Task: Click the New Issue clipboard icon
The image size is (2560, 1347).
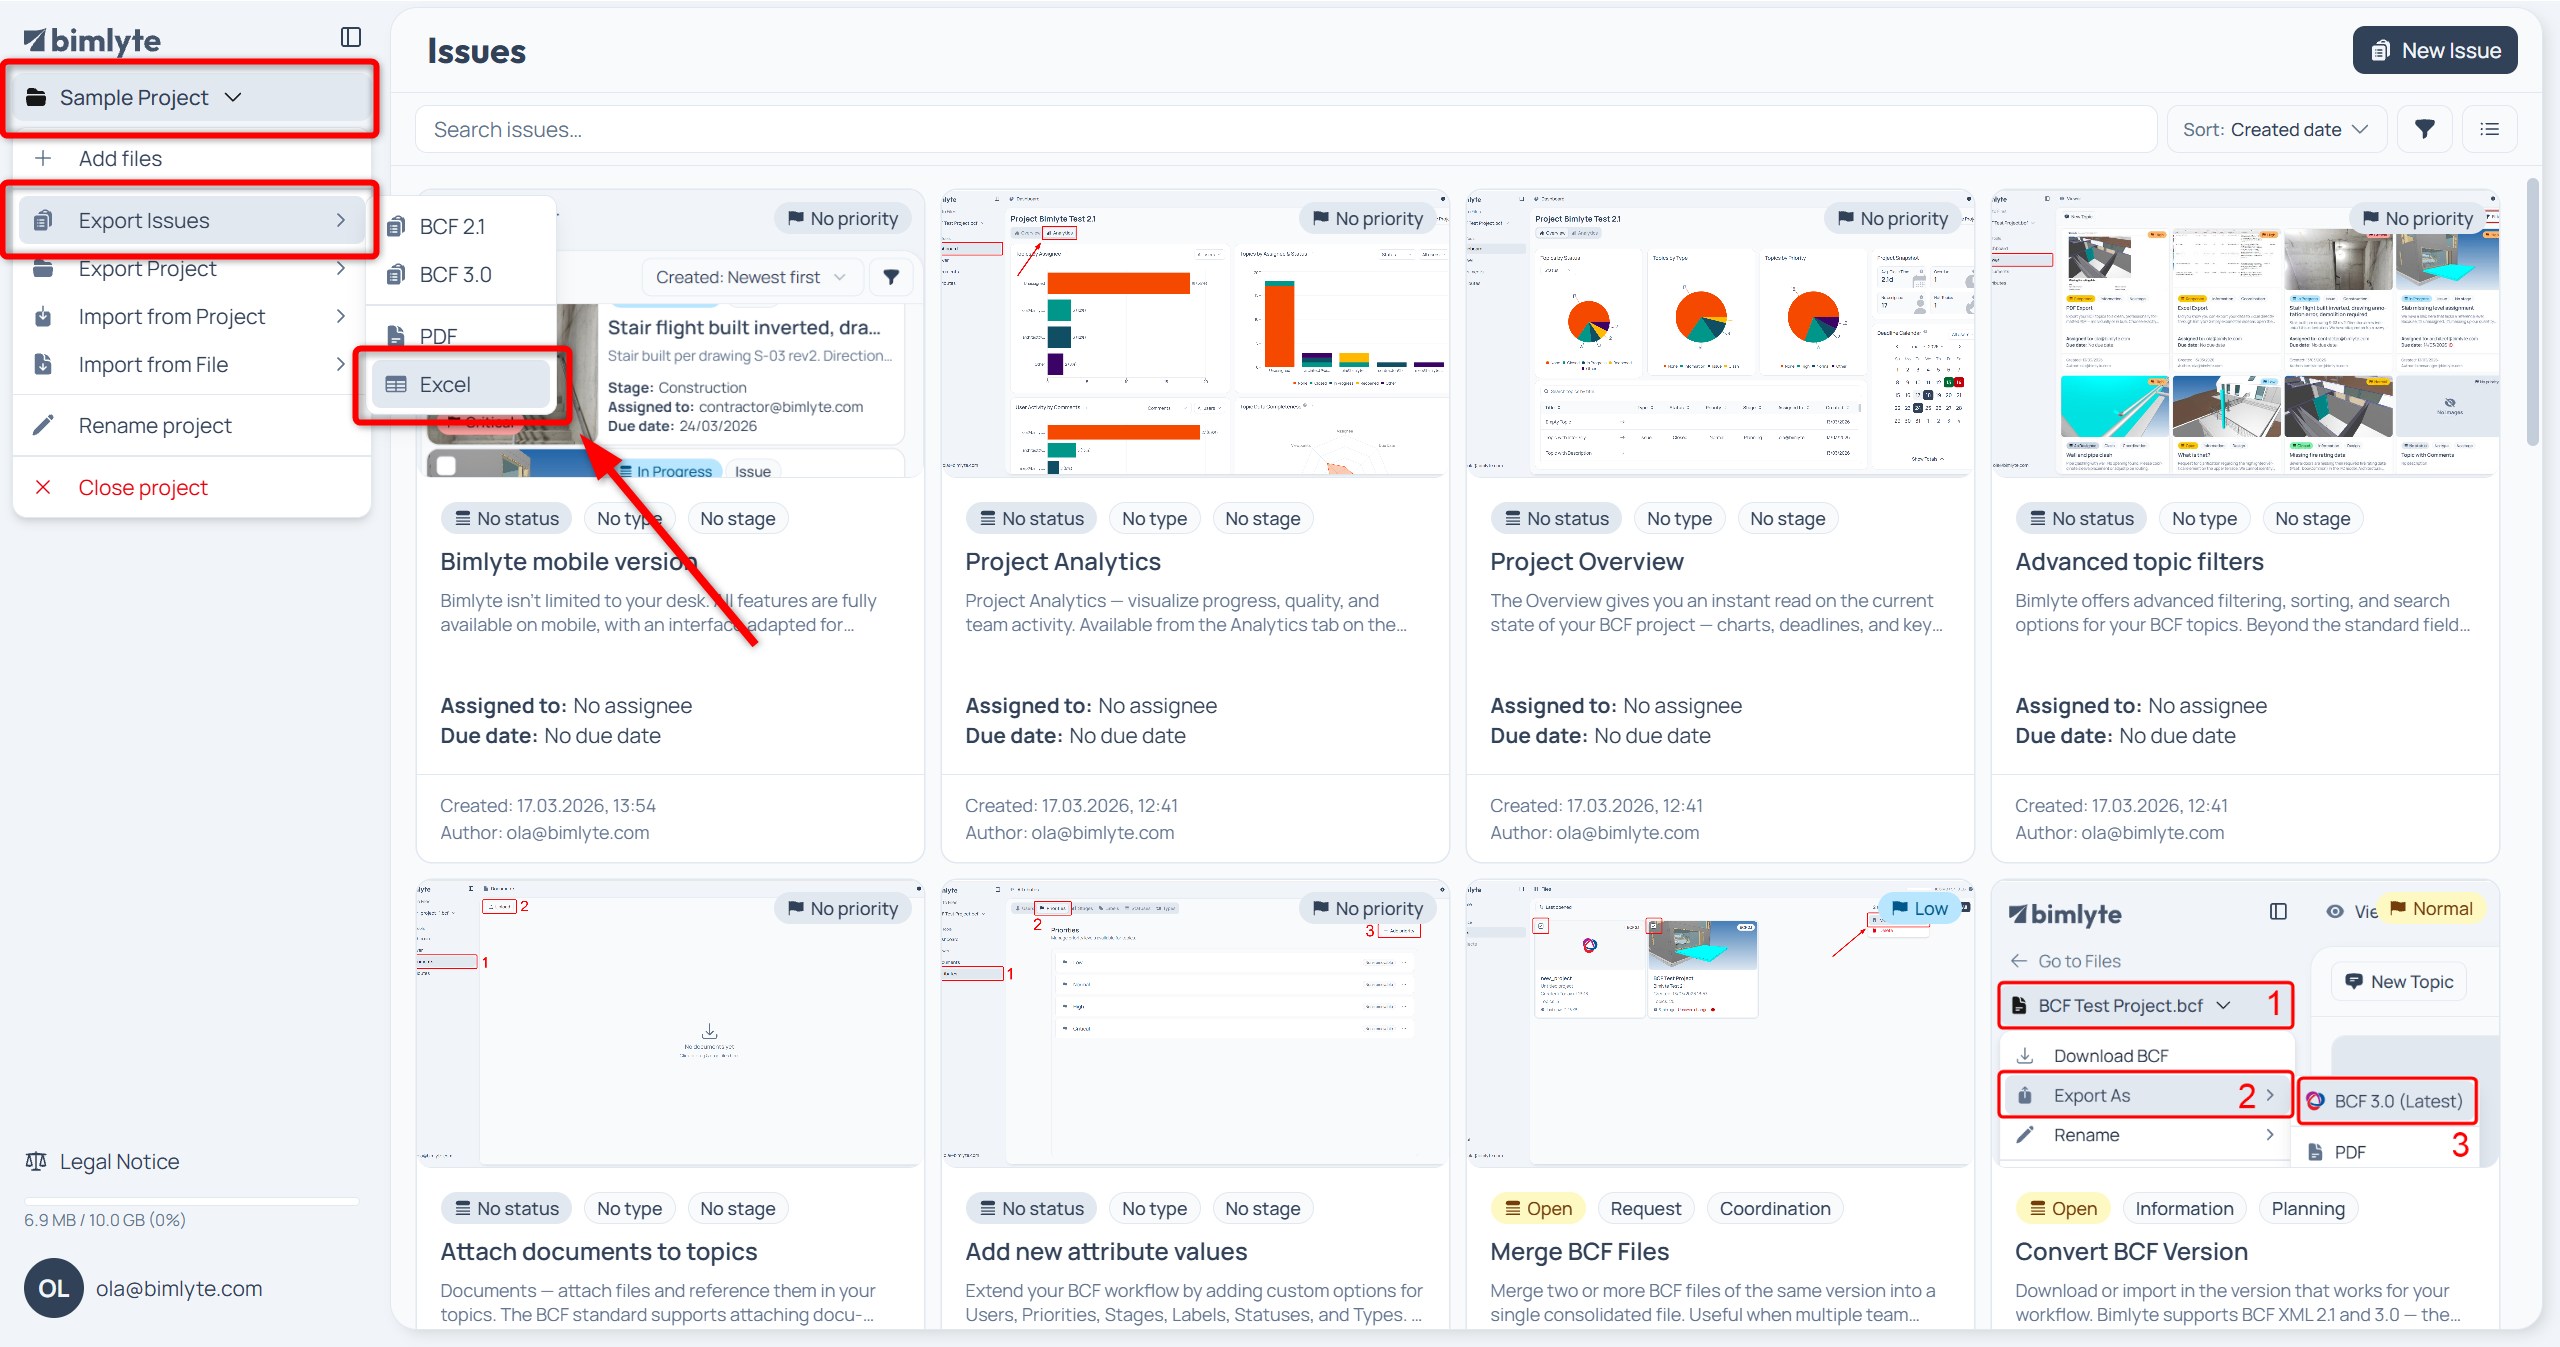Action: tap(2380, 50)
